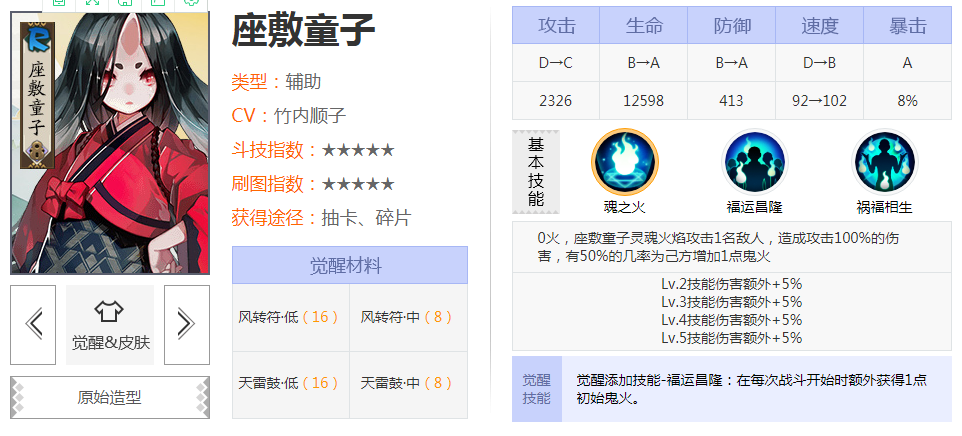
Task: Click the D→B speed grade cell
Action: tap(820, 63)
